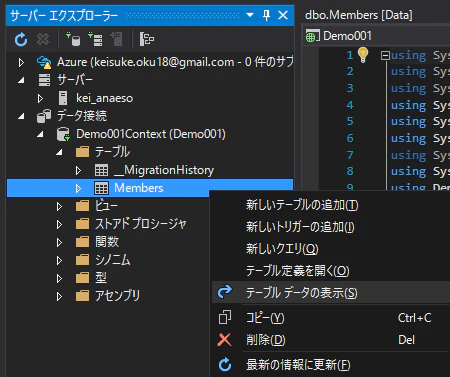This screenshot has height=377, width=450.
Task: Click the 型 folder icon
Action: (x=82, y=278)
